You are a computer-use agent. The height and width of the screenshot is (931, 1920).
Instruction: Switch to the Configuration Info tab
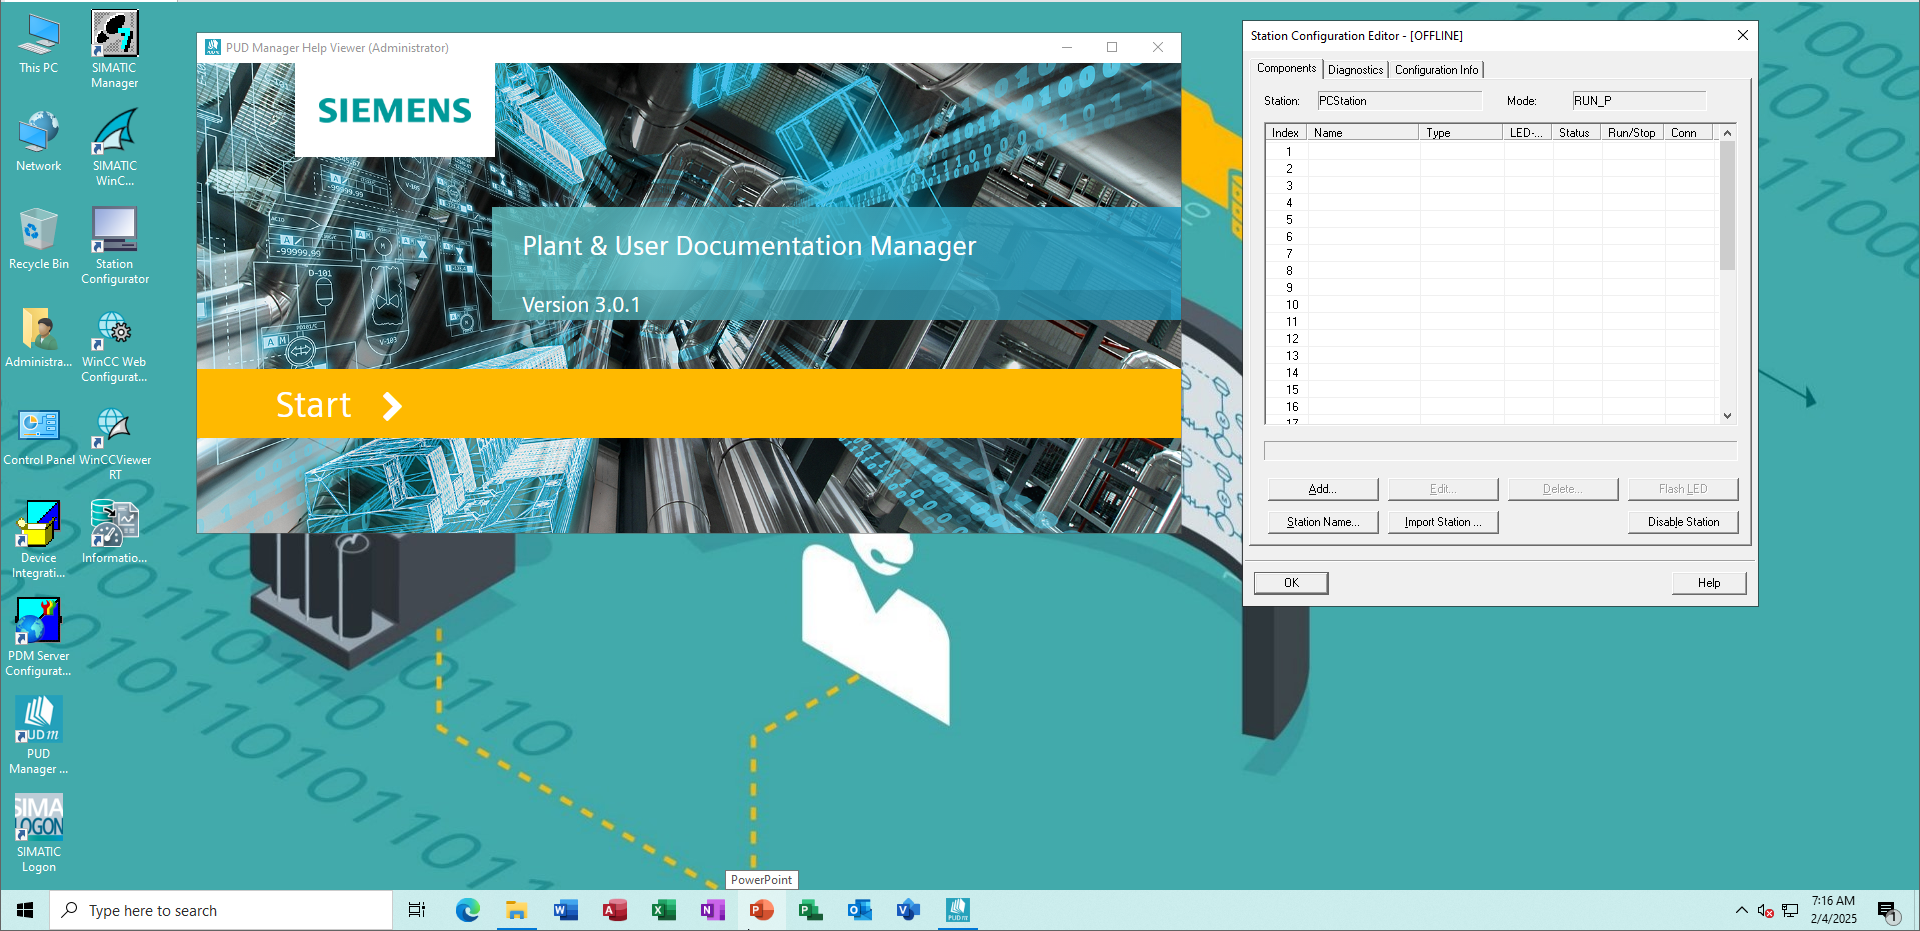1436,70
